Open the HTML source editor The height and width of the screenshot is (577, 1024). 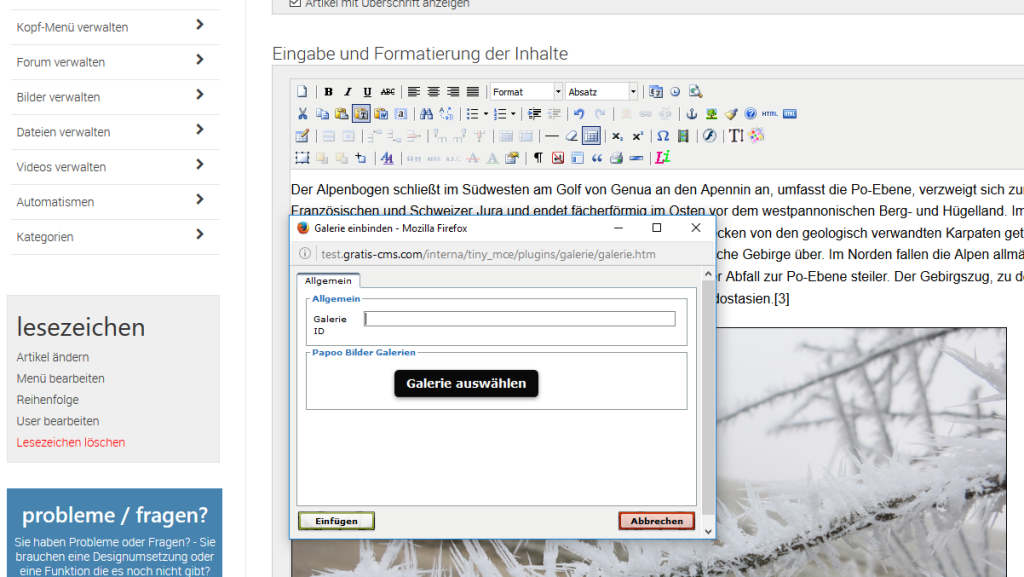768,113
